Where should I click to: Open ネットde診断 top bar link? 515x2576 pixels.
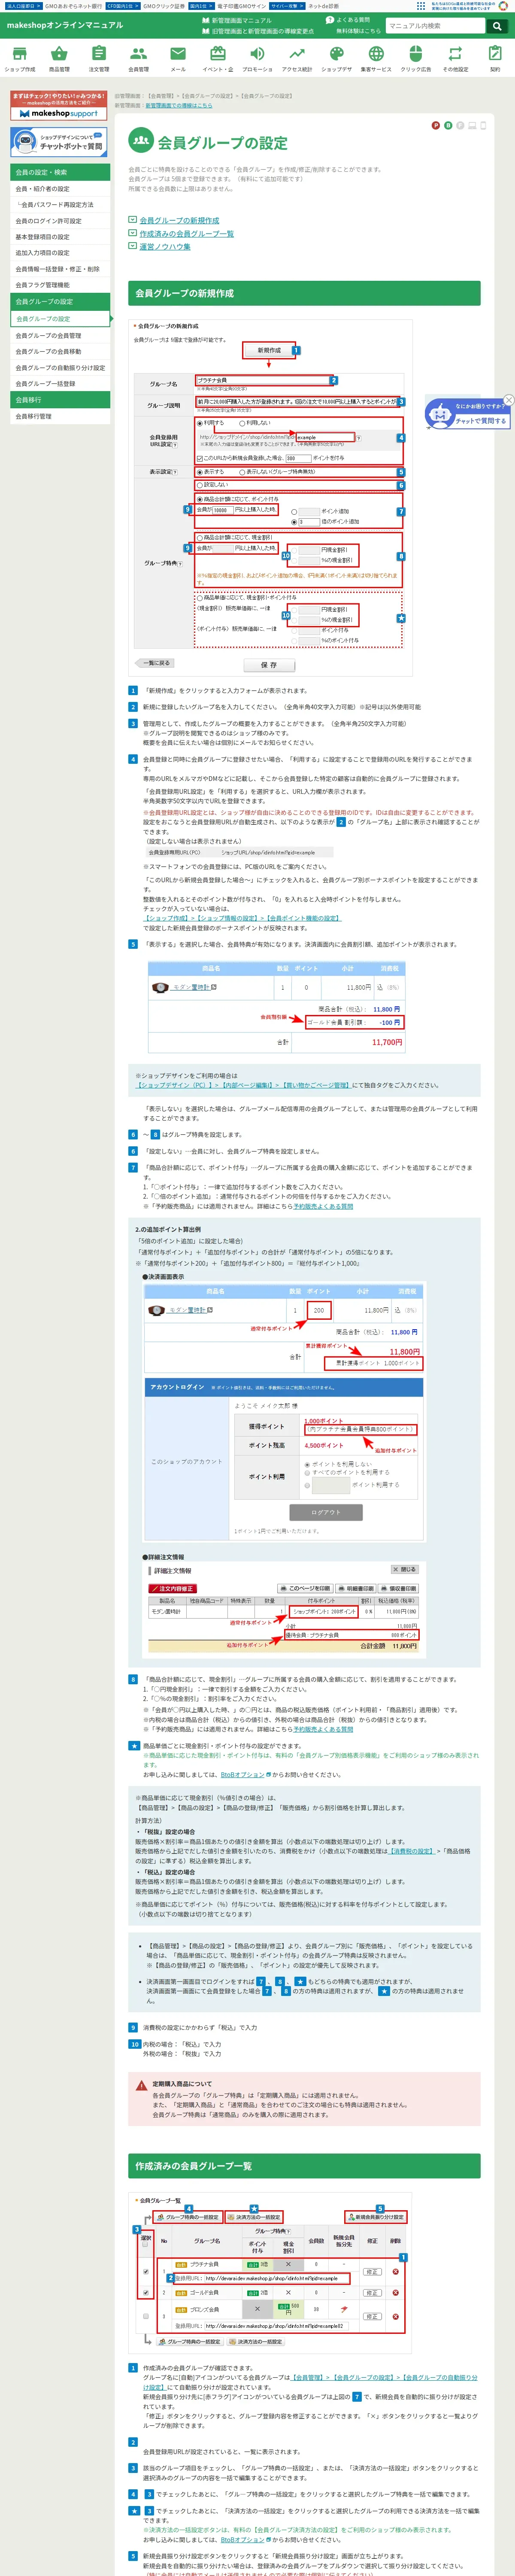coord(323,6)
